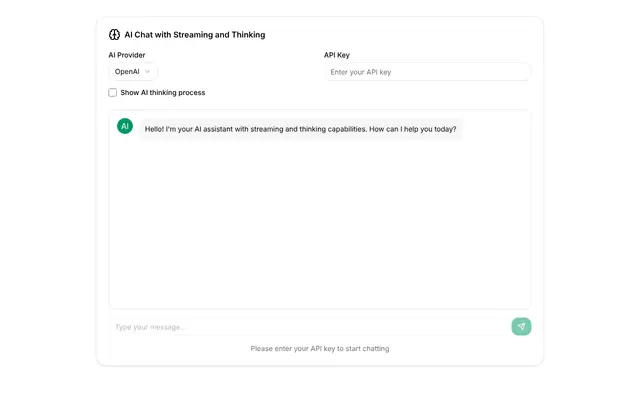The image size is (640, 400).
Task: Click the 'Show AI thinking process' label text
Action: pos(163,93)
